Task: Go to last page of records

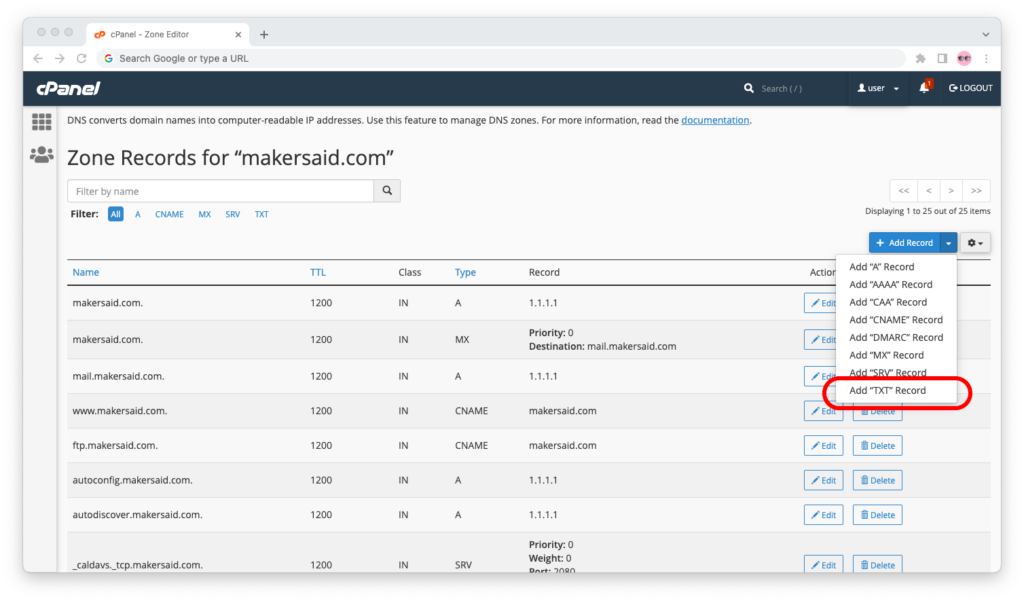Action: click(x=976, y=191)
